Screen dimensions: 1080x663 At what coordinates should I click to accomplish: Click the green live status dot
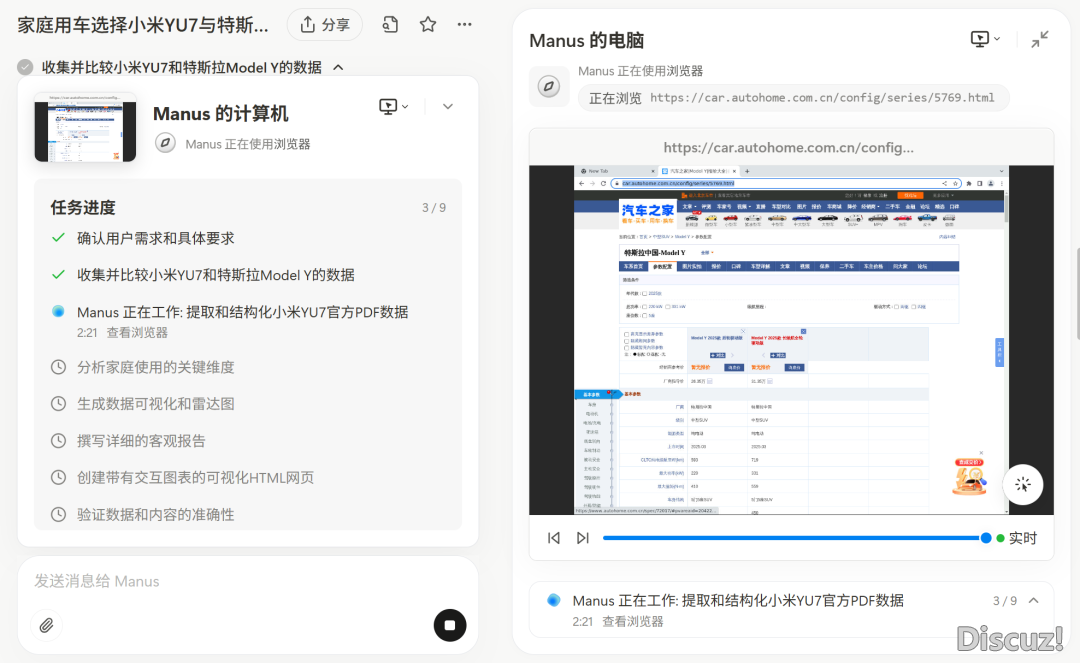[1000, 538]
